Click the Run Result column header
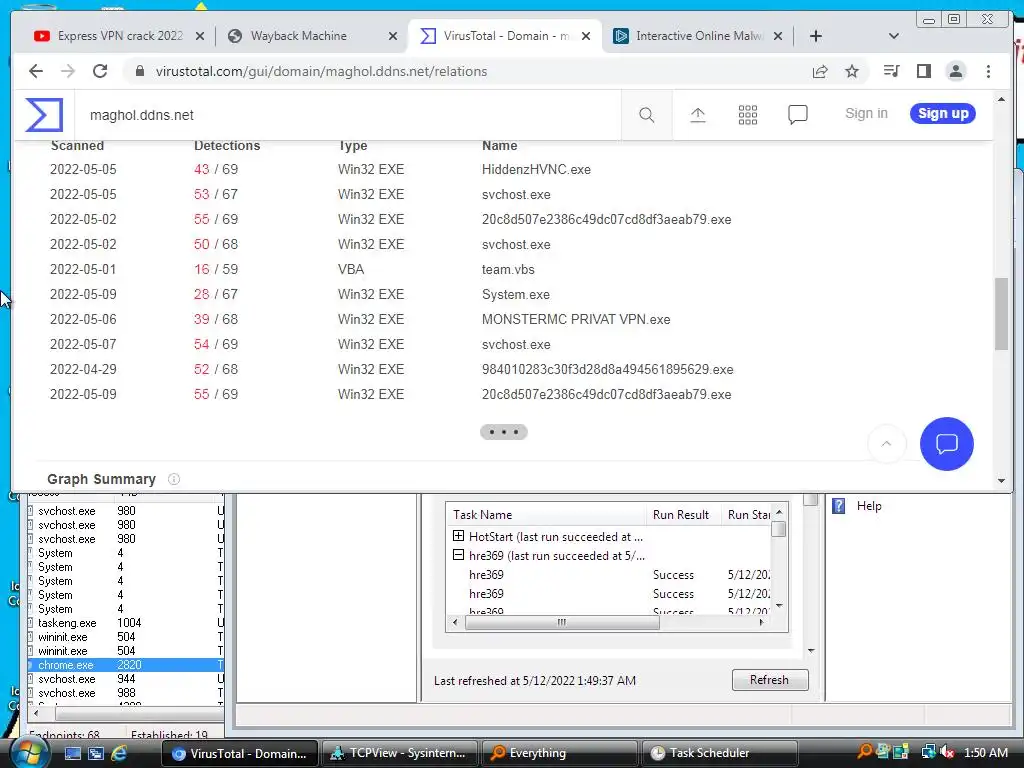This screenshot has width=1024, height=768. pyautogui.click(x=683, y=515)
